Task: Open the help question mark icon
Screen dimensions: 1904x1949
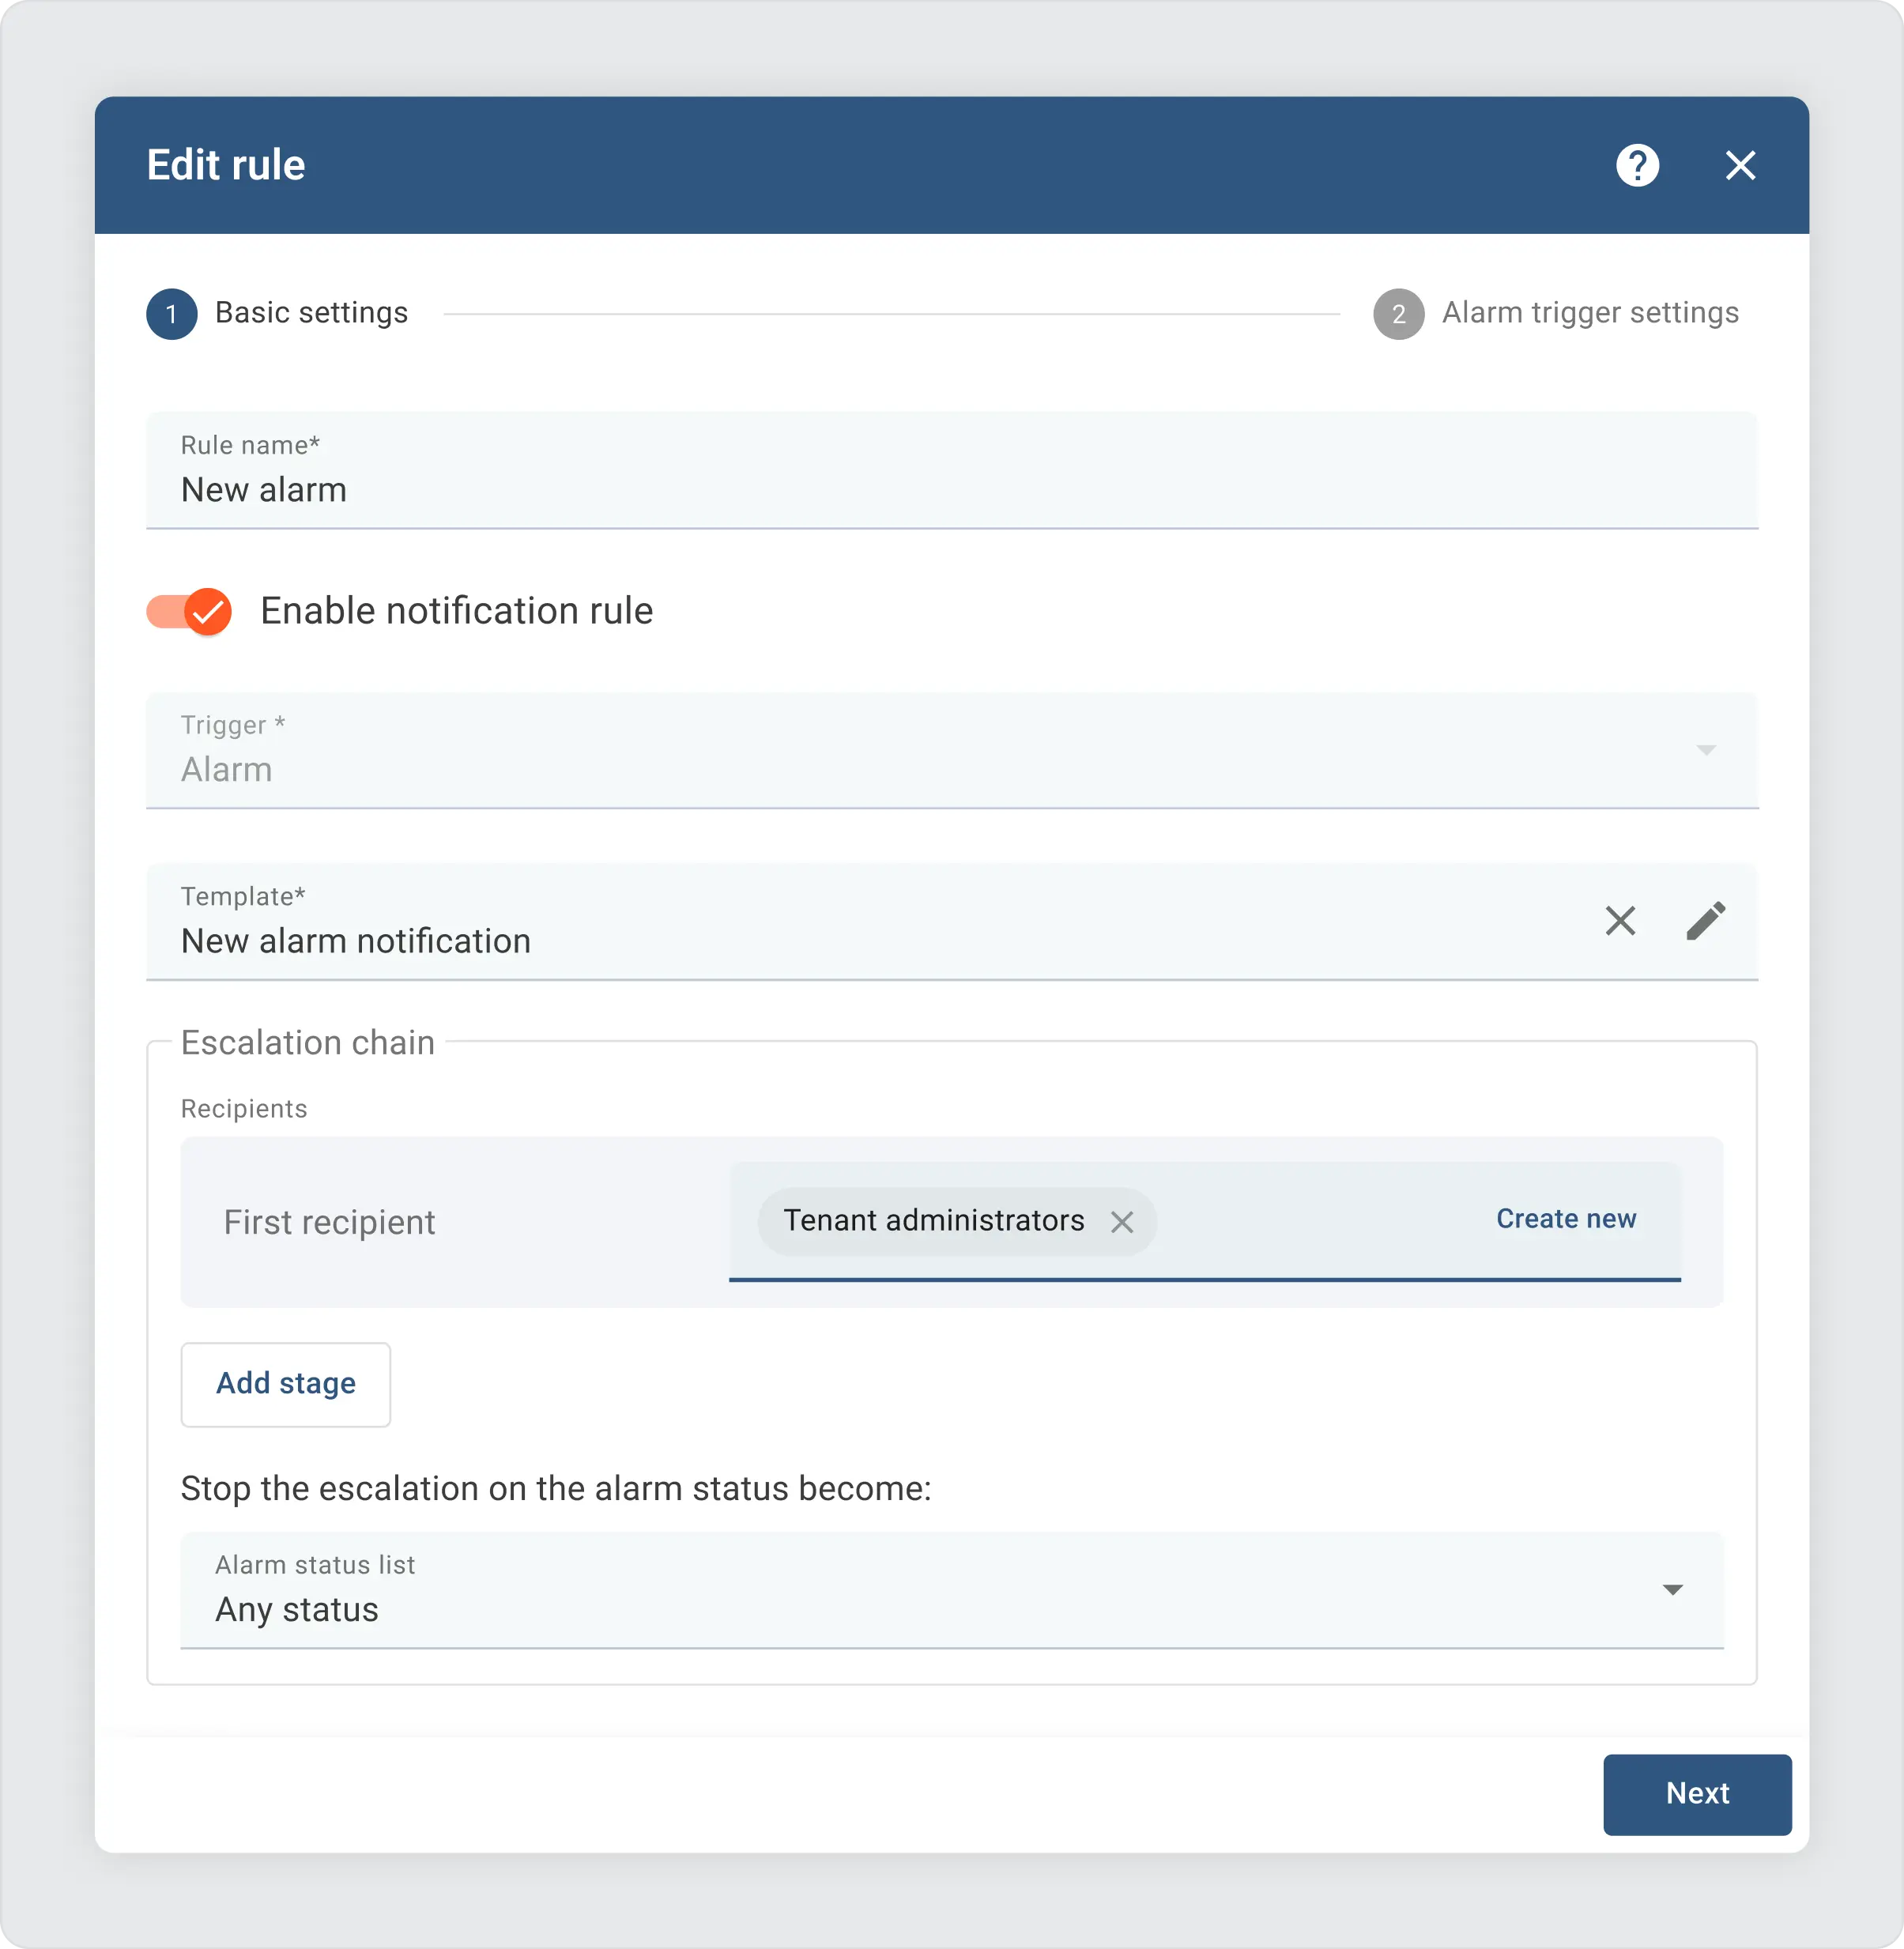Action: coord(1637,165)
